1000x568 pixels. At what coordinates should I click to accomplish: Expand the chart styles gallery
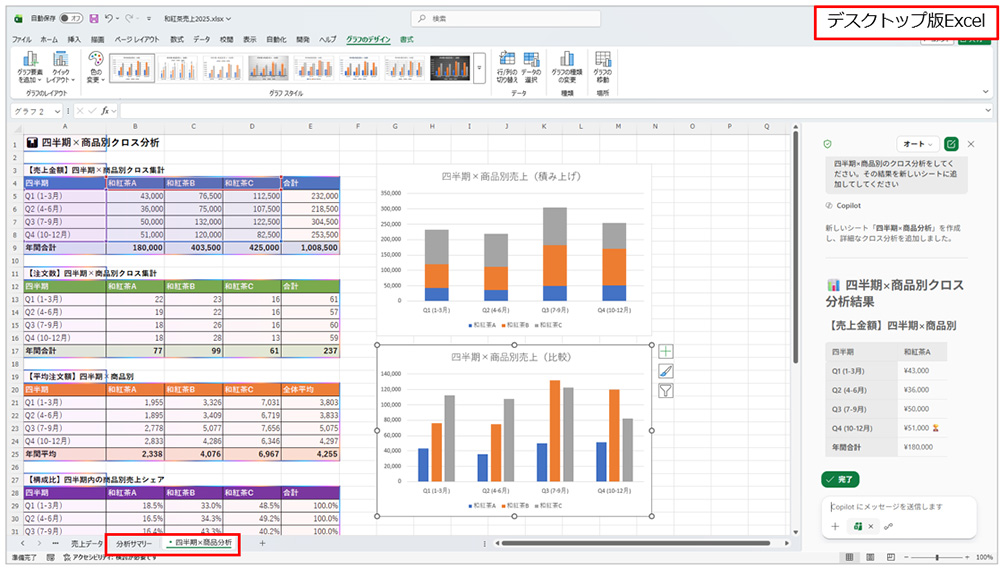pos(479,68)
